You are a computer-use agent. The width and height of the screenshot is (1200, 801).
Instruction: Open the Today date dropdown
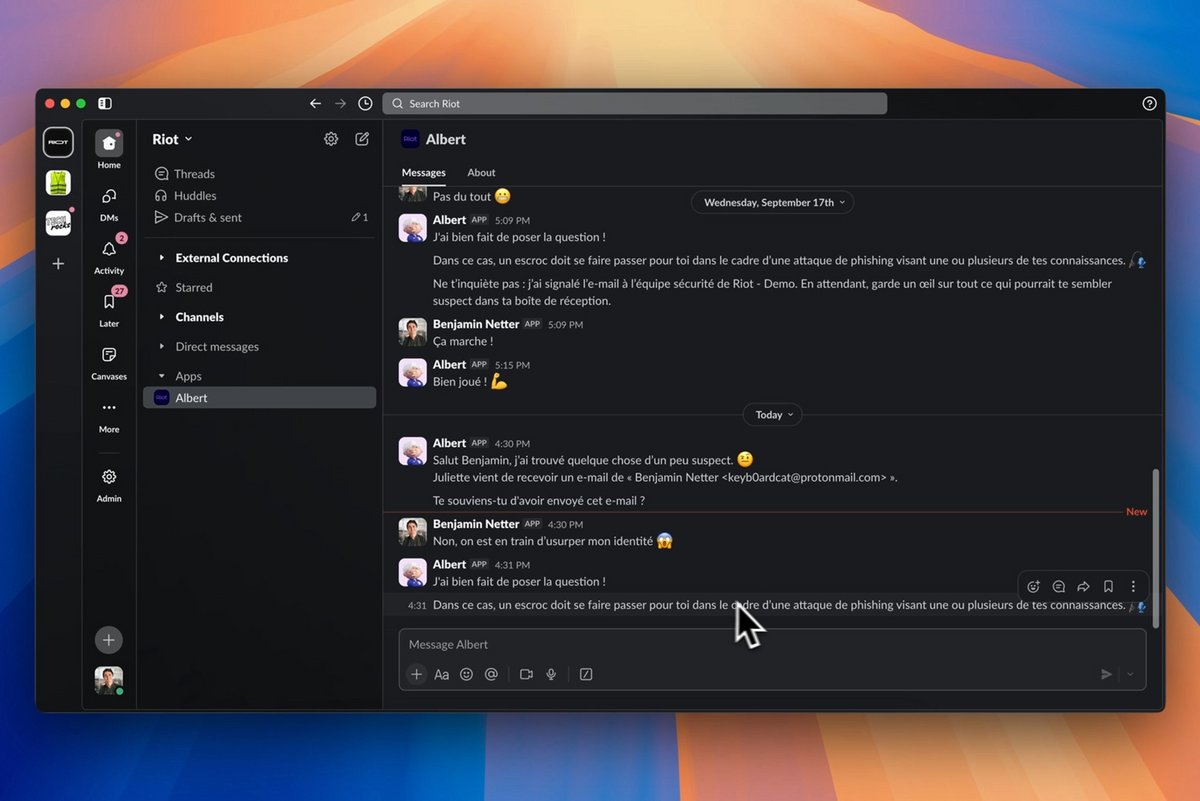click(x=772, y=414)
